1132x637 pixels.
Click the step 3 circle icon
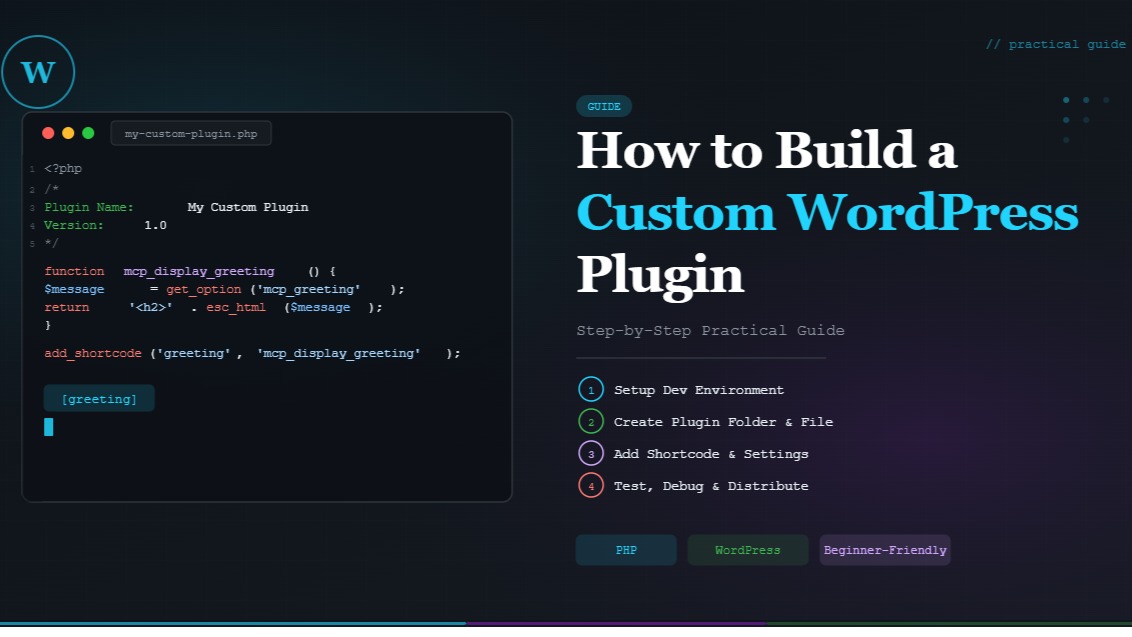[591, 454]
